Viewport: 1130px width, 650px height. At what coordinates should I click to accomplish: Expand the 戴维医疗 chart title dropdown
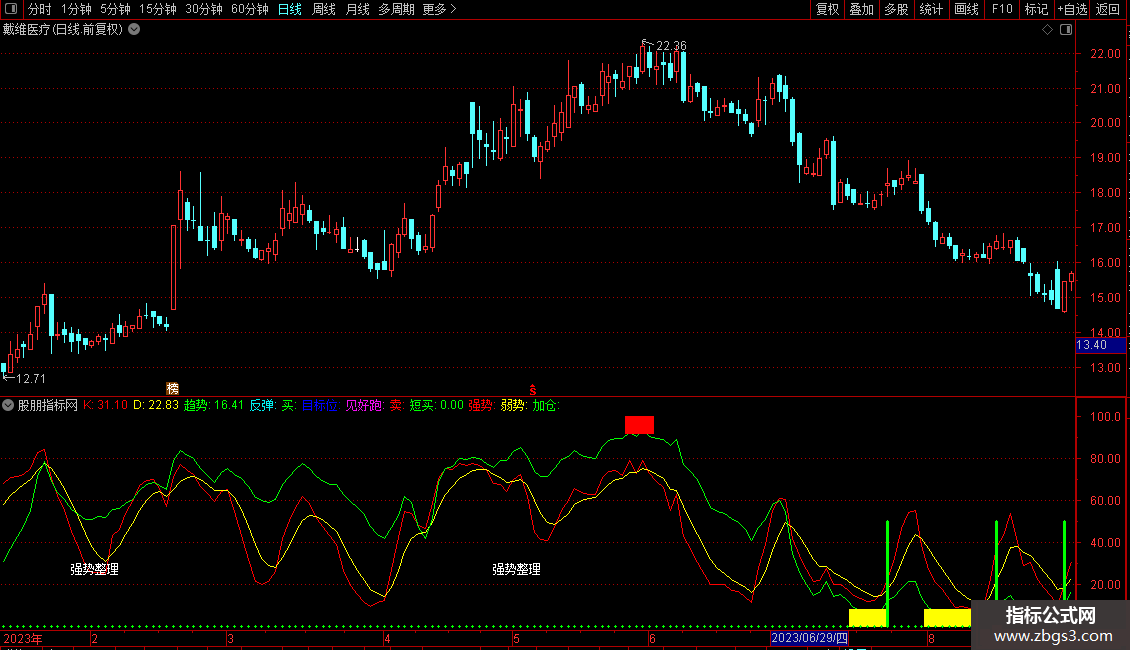[135, 30]
